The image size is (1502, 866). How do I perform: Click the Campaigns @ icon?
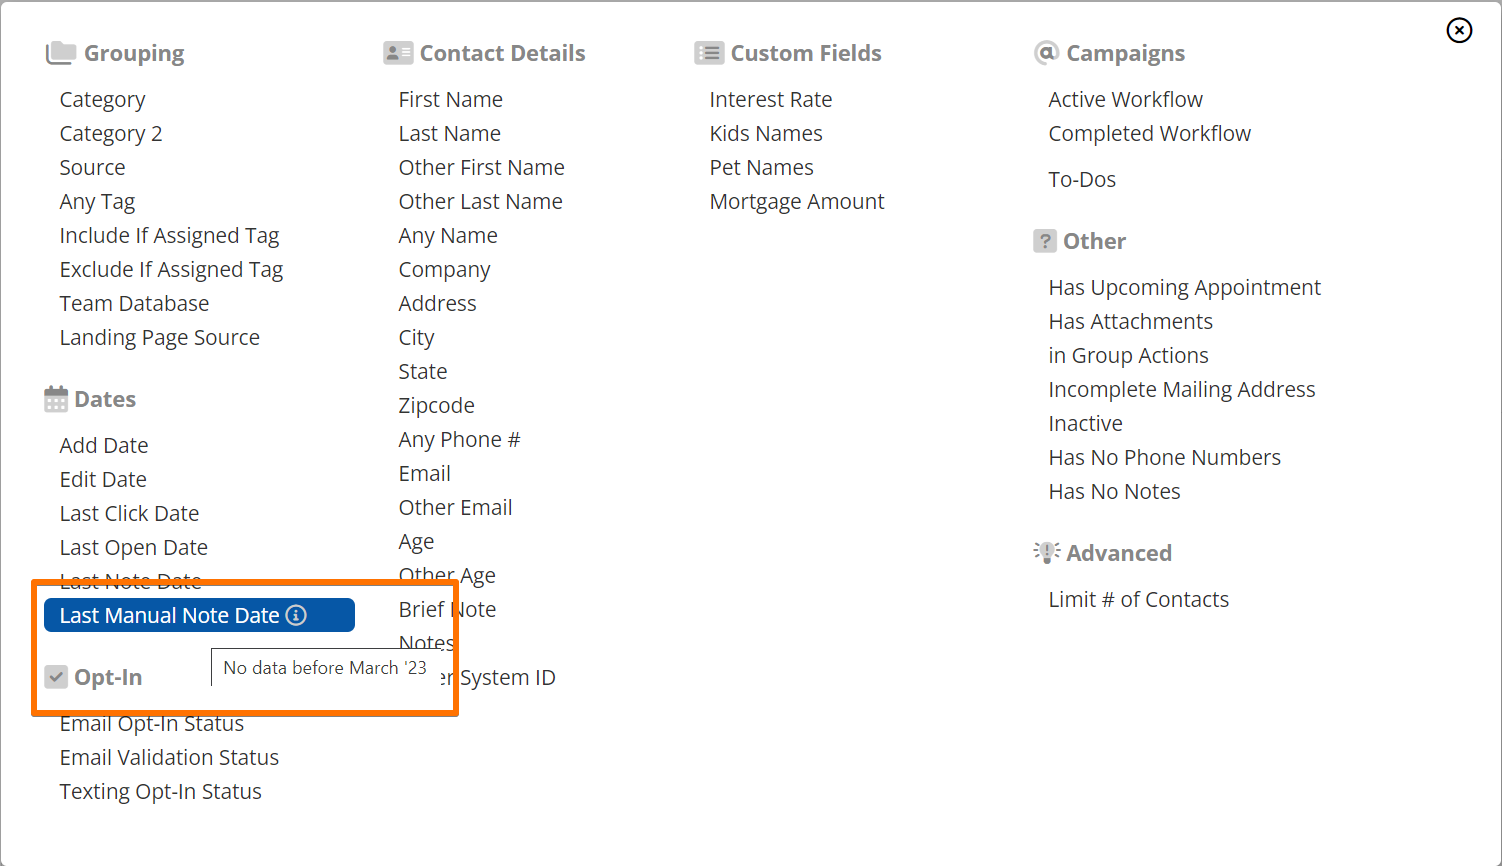[x=1046, y=52]
